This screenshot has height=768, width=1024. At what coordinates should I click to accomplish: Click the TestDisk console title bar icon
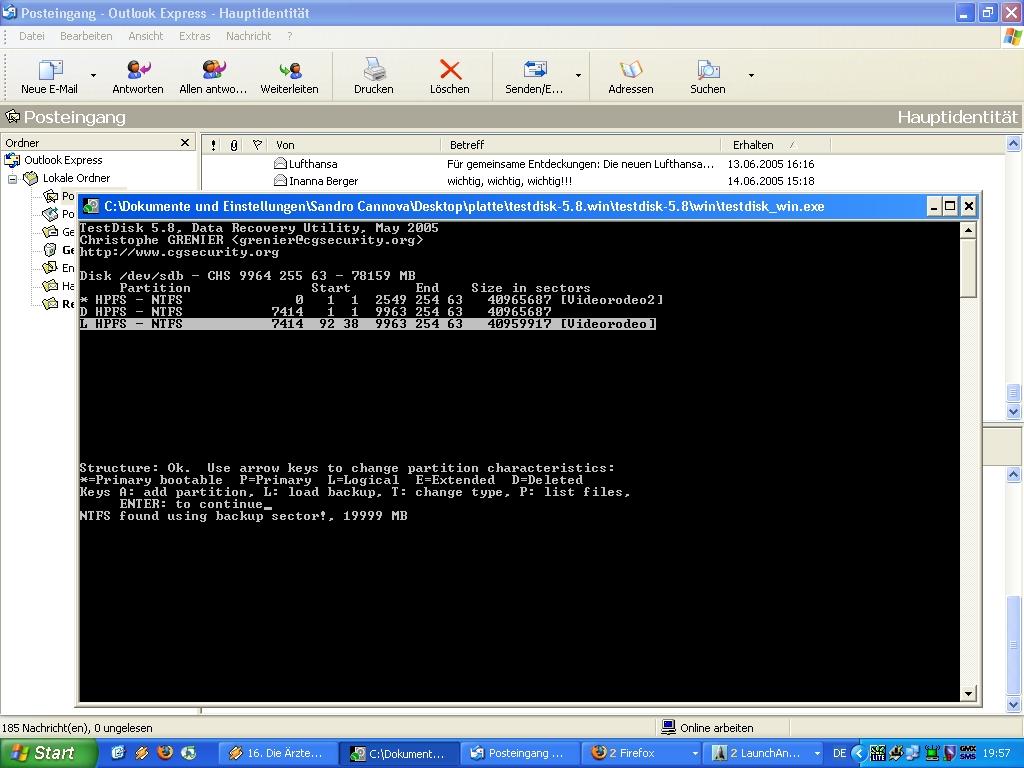(x=91, y=206)
